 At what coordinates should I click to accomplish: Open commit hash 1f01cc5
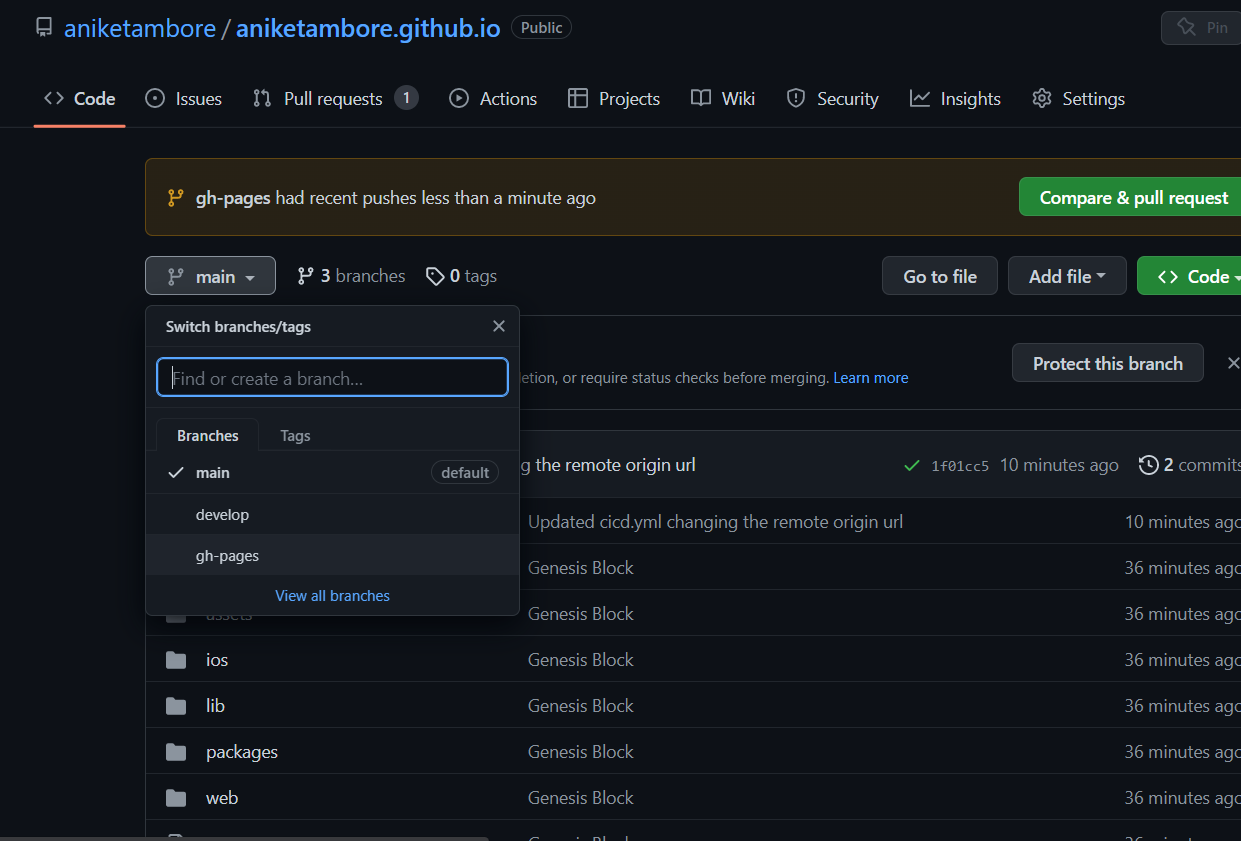coord(960,465)
